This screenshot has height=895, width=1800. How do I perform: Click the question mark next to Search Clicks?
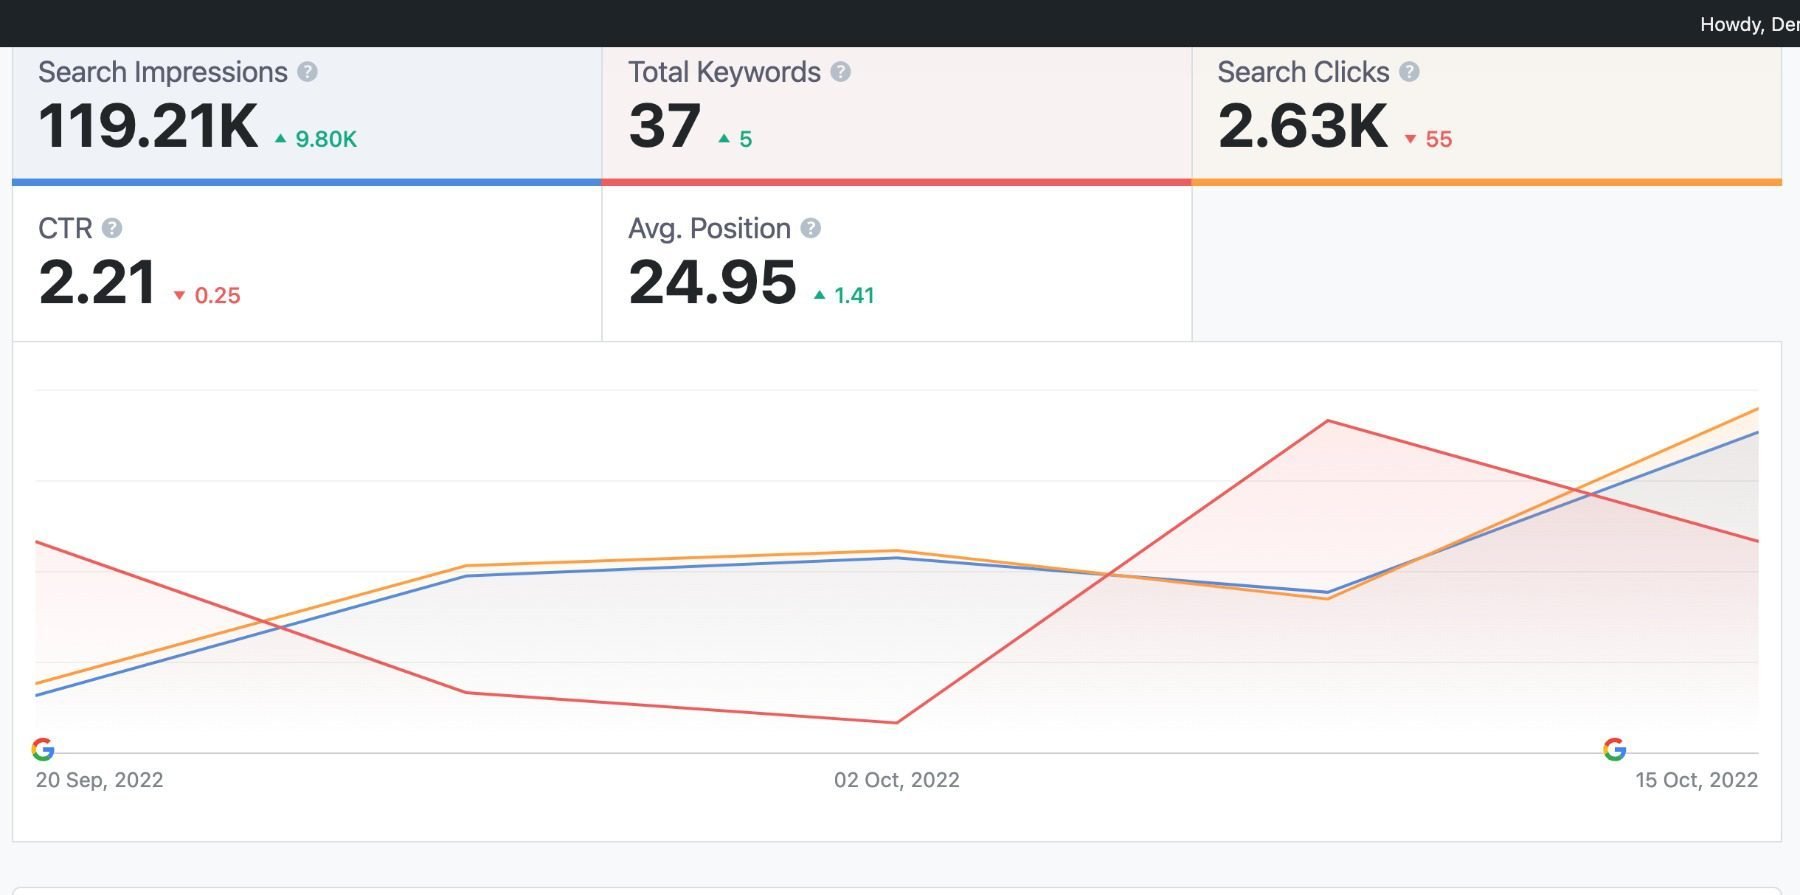1409,72
